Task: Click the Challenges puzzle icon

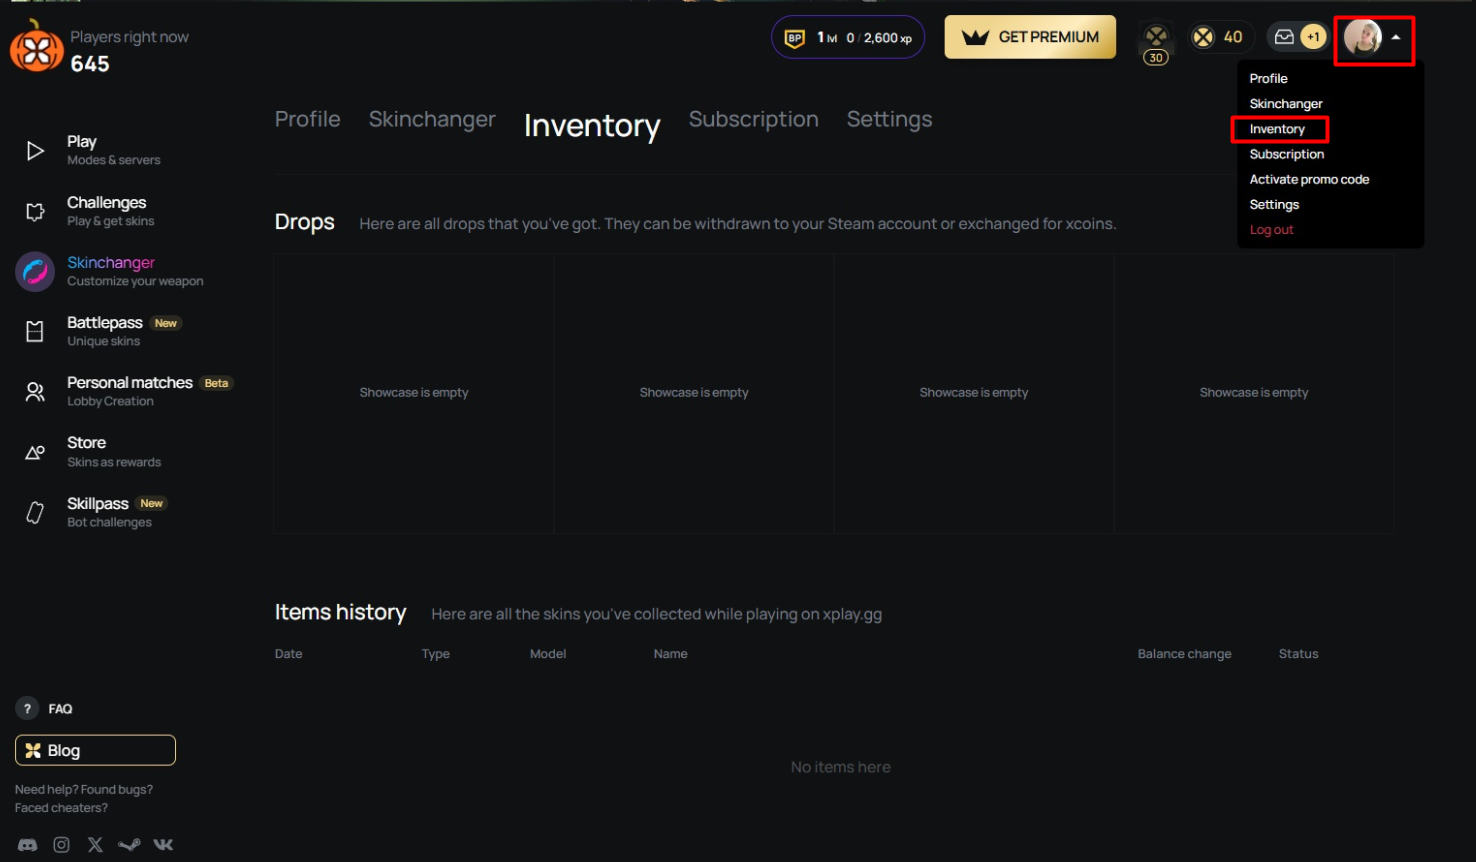Action: pos(35,212)
